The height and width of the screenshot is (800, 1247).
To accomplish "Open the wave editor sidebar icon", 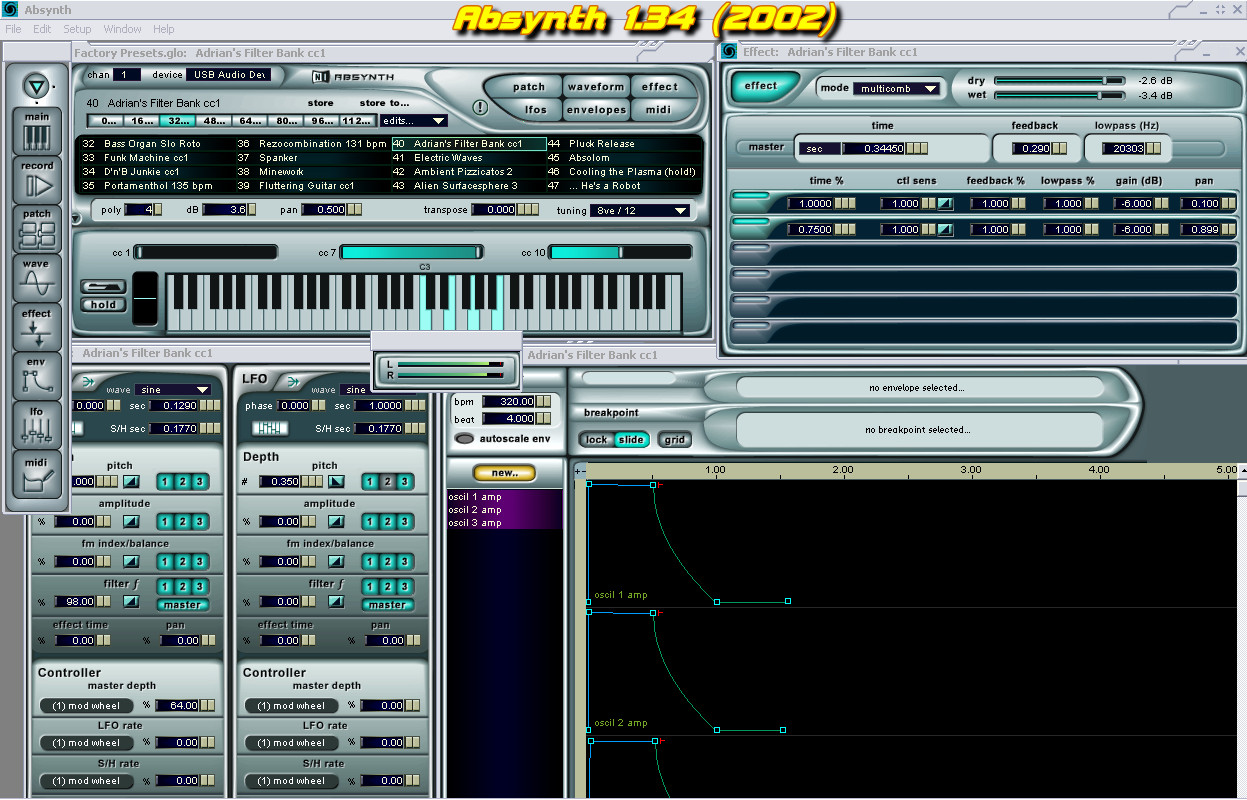I will point(37,278).
